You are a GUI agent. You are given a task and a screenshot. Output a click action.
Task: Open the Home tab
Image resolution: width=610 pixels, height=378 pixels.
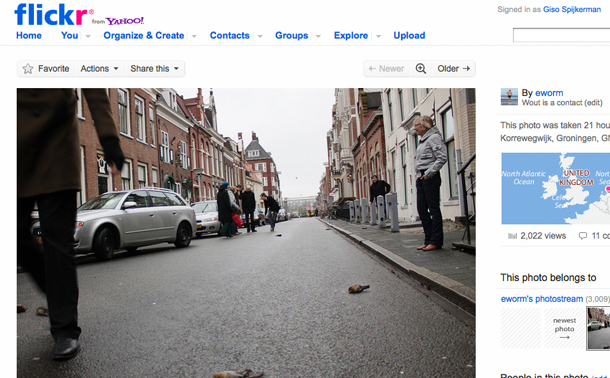coord(29,35)
